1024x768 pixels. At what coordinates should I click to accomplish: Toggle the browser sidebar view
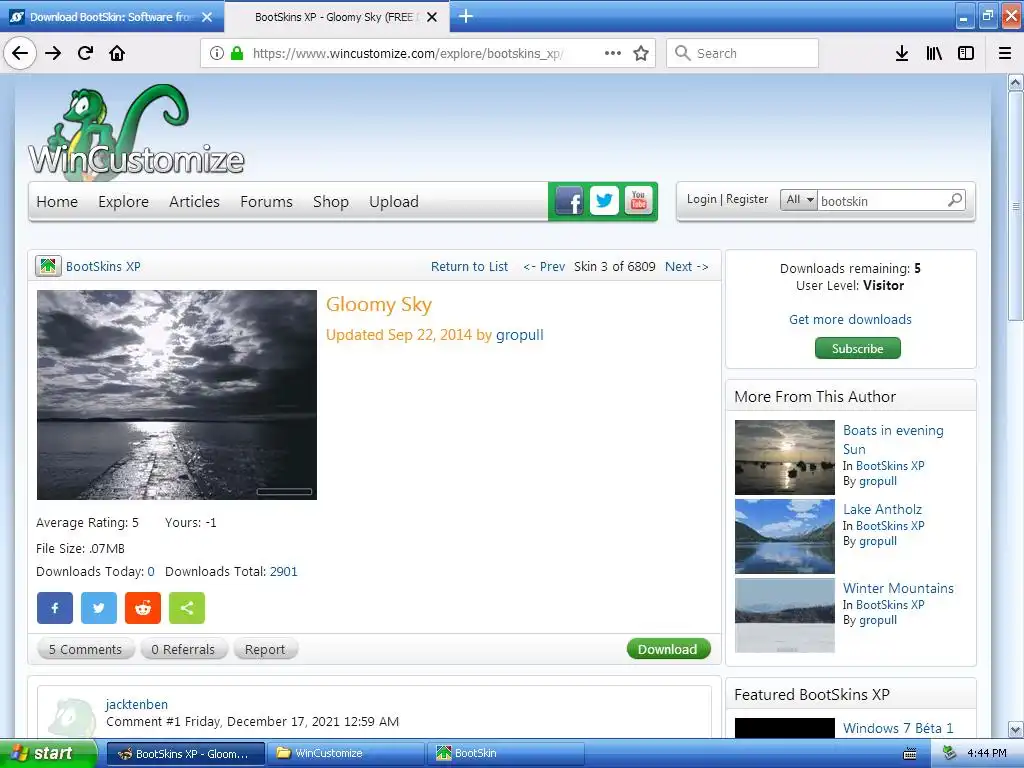(966, 53)
